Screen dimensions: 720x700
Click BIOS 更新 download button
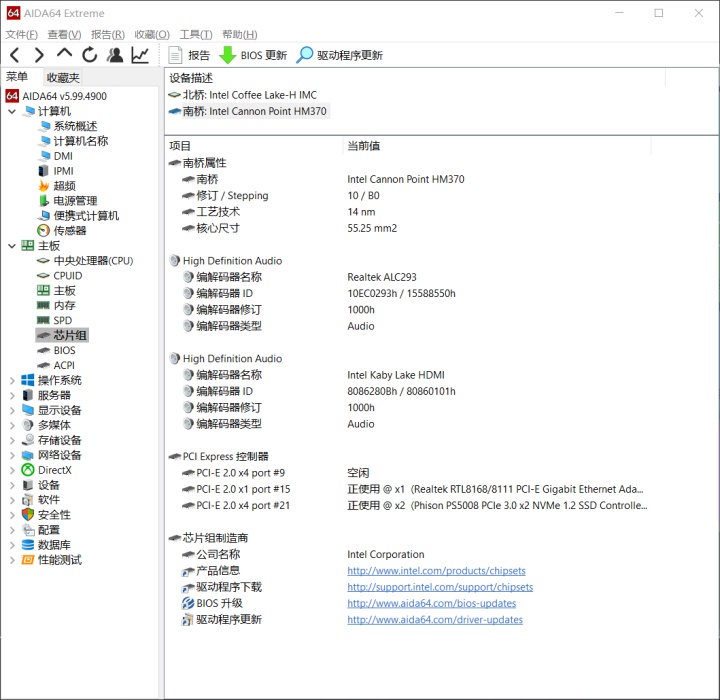click(x=253, y=55)
